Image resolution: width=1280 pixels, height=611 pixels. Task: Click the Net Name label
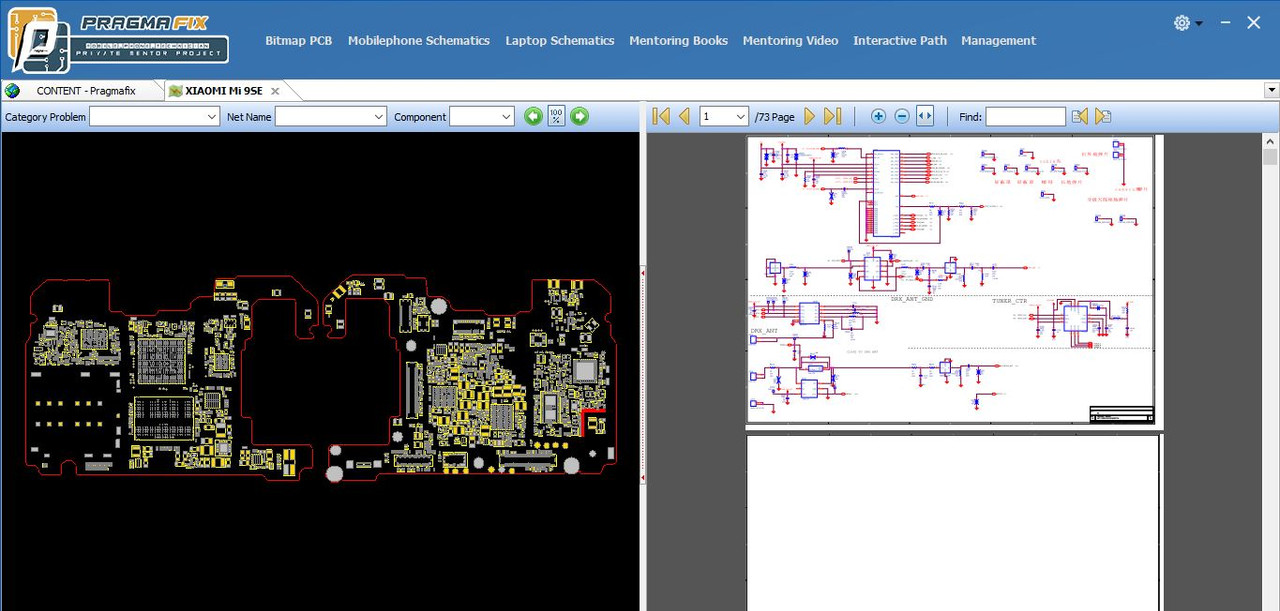[x=249, y=117]
